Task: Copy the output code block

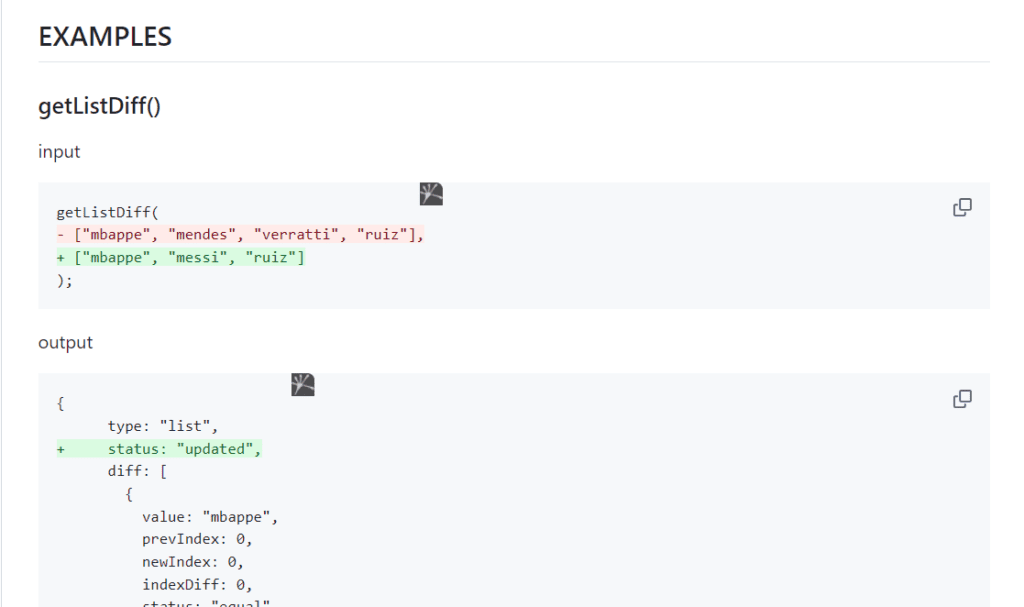Action: [962, 399]
